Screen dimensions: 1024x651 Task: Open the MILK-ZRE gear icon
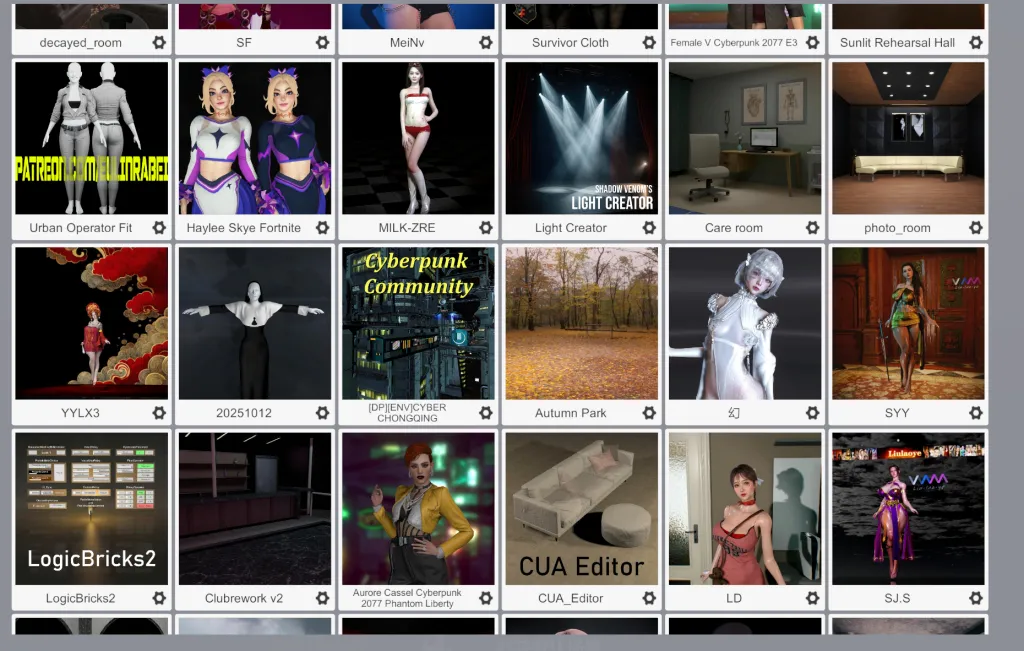(486, 228)
